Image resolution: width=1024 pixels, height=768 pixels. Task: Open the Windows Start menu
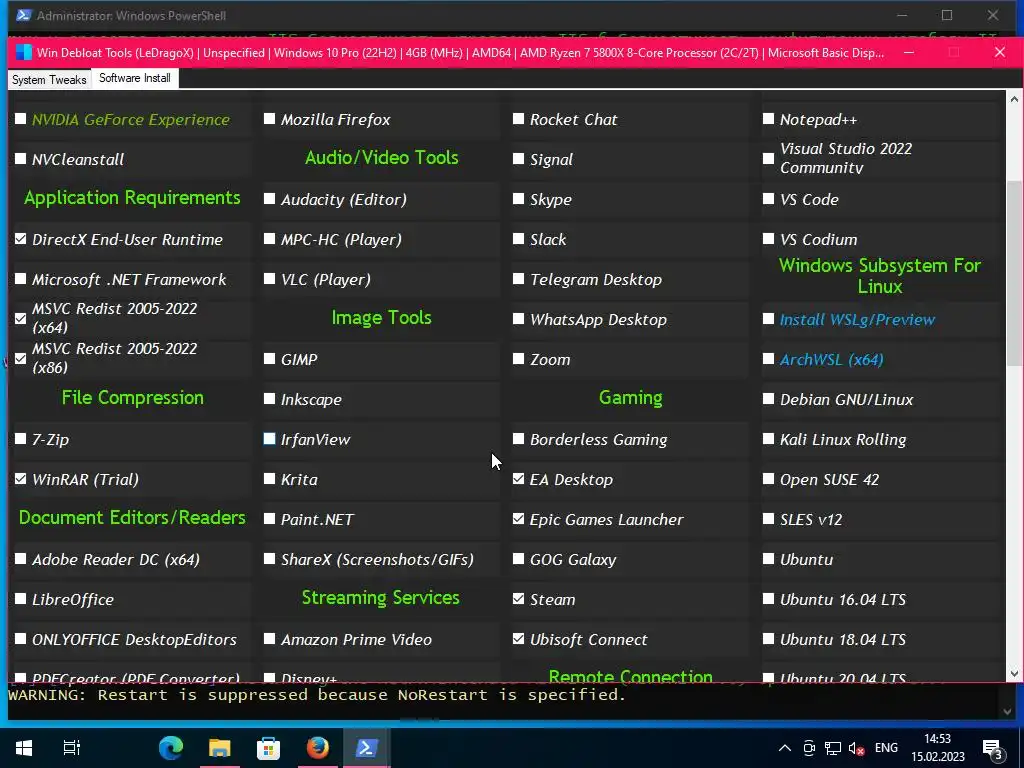(x=24, y=748)
